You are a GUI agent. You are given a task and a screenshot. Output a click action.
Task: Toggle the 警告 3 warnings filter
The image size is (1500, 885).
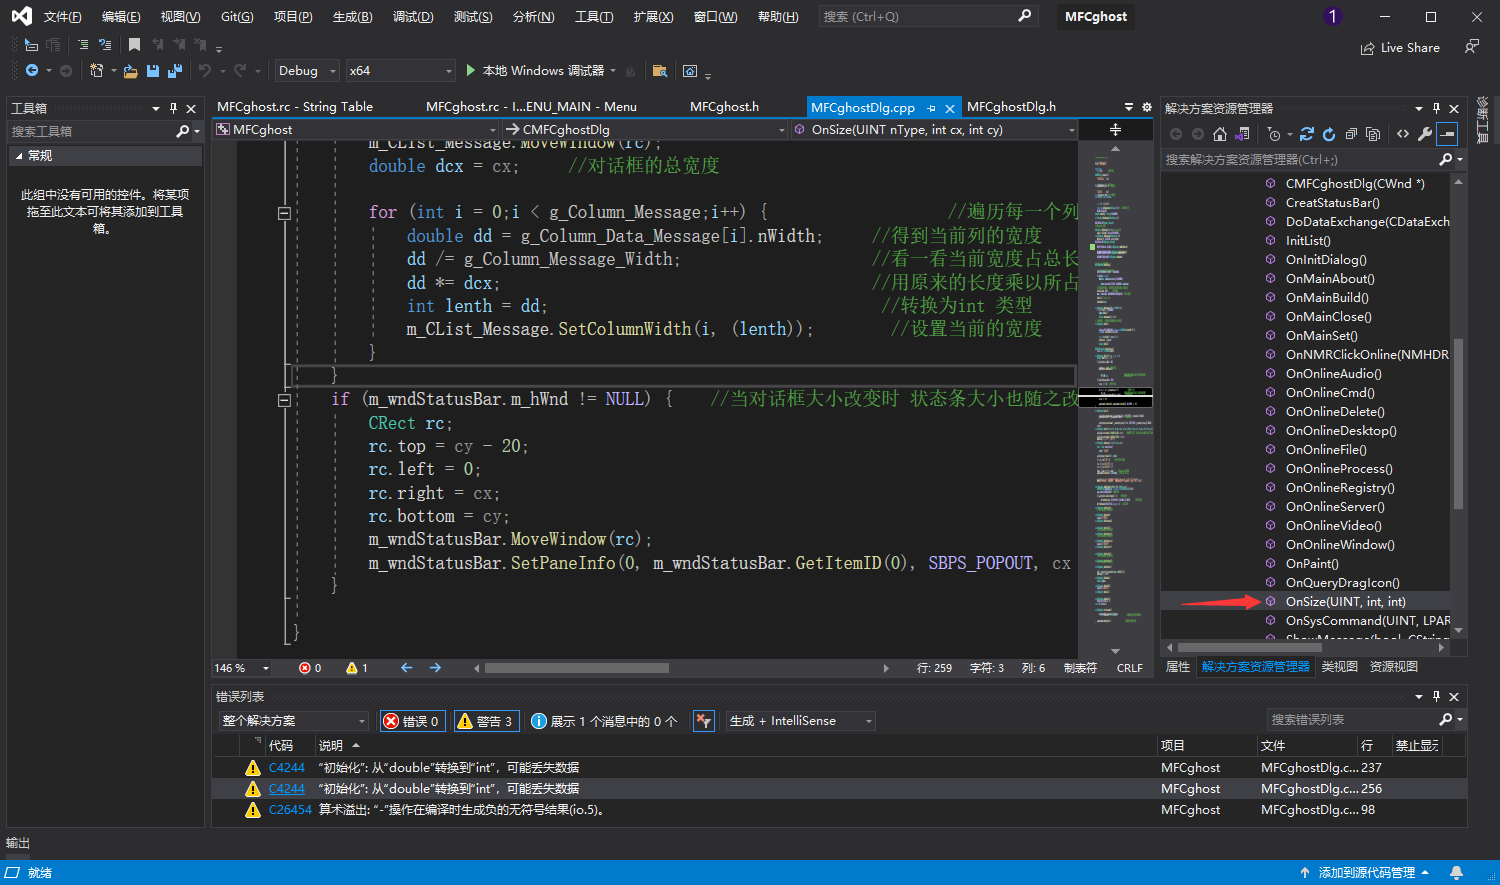click(x=486, y=721)
